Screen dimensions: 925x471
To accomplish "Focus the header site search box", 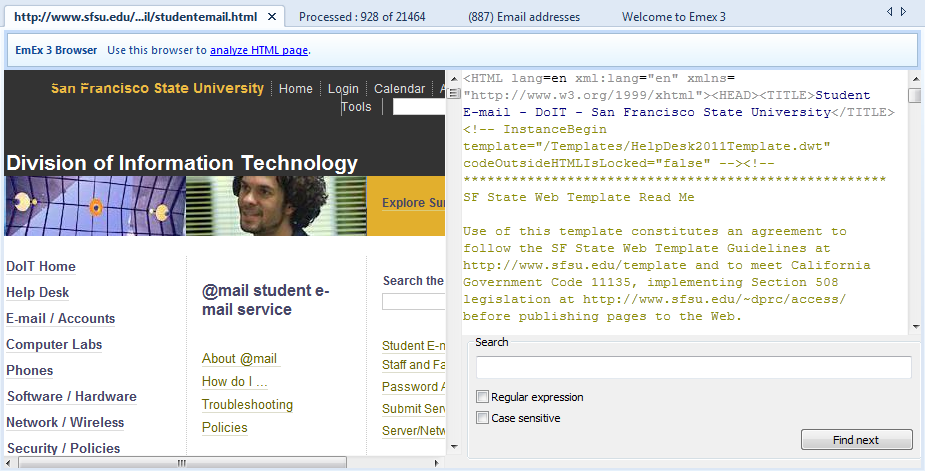I will 419,107.
